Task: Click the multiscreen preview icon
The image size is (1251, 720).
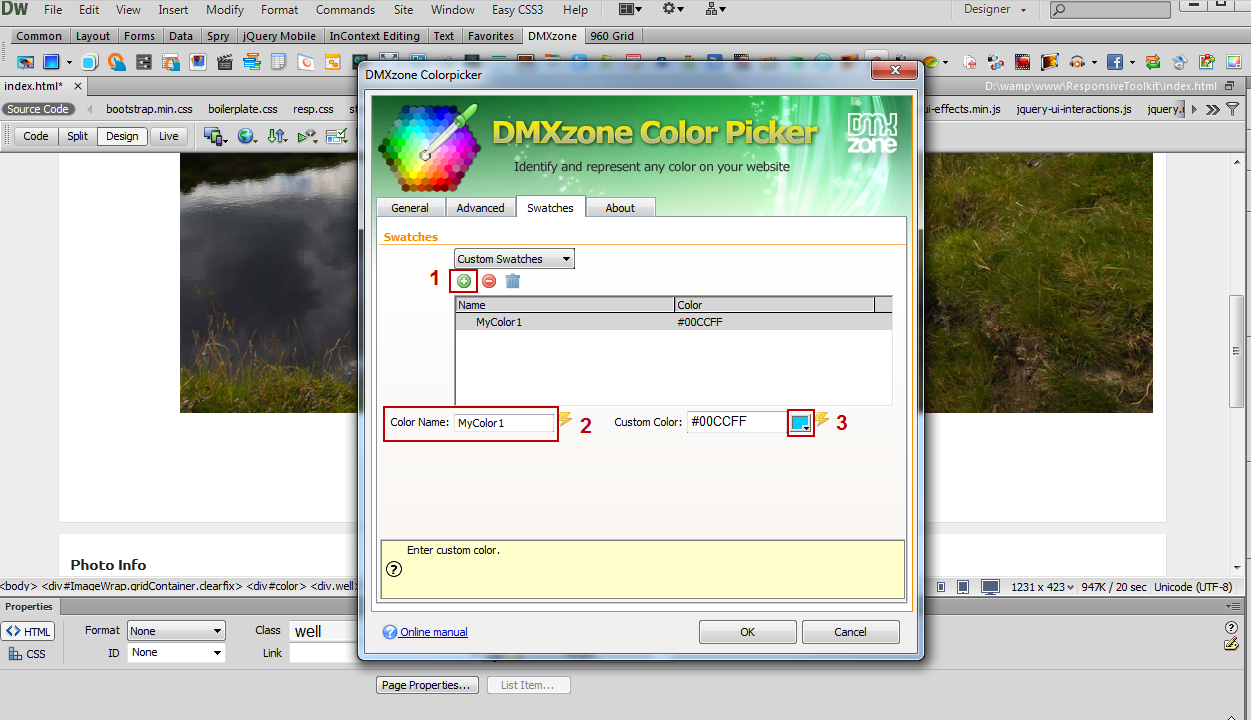Action: click(213, 136)
